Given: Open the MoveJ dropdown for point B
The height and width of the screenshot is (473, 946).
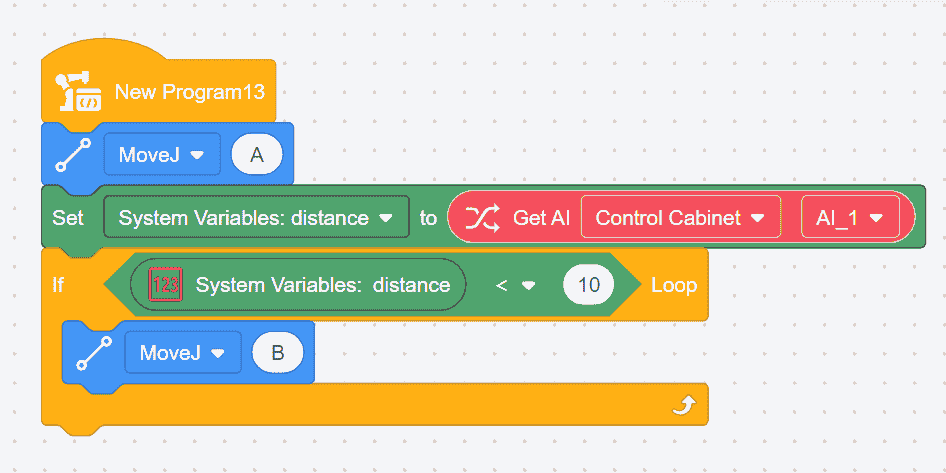Looking at the screenshot, I should 182,353.
